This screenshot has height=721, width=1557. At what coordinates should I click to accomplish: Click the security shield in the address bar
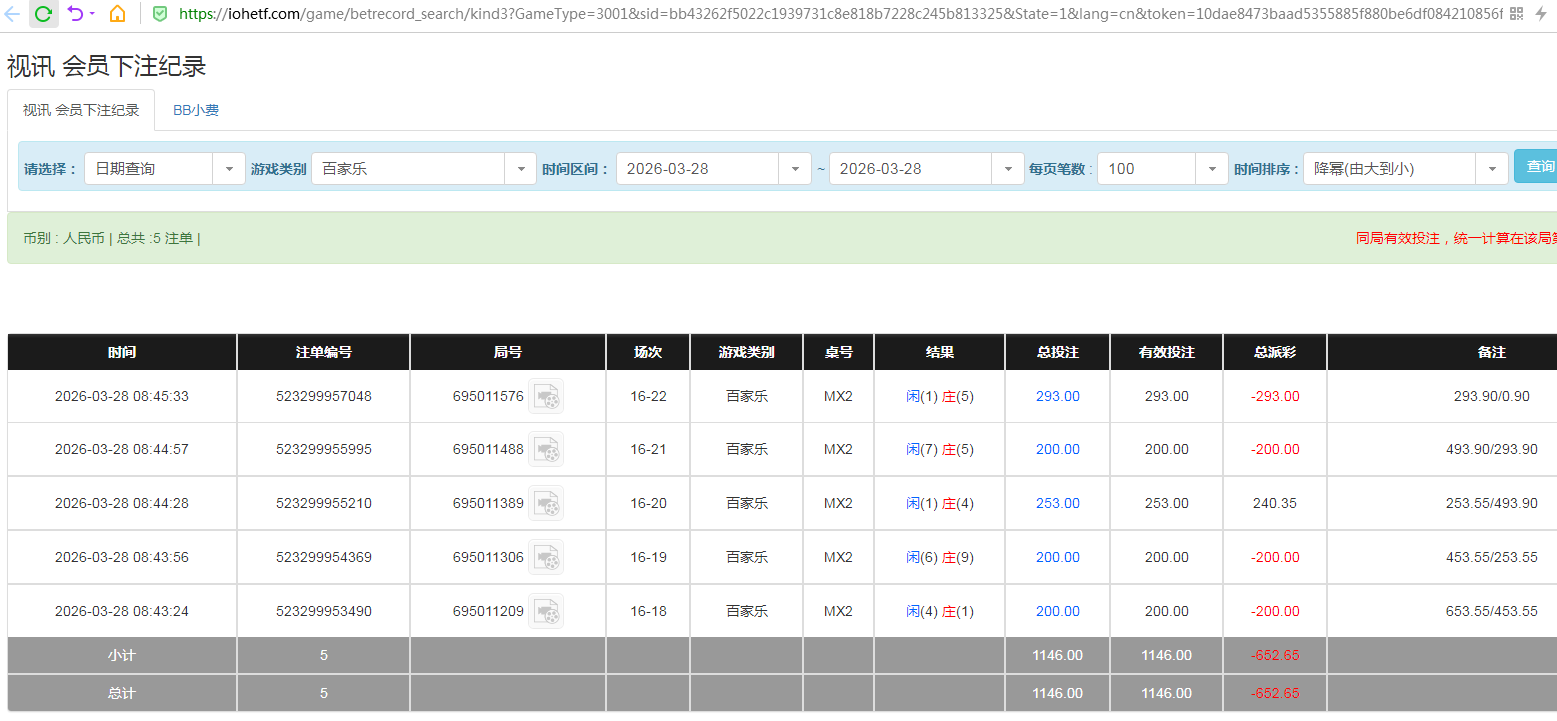160,14
